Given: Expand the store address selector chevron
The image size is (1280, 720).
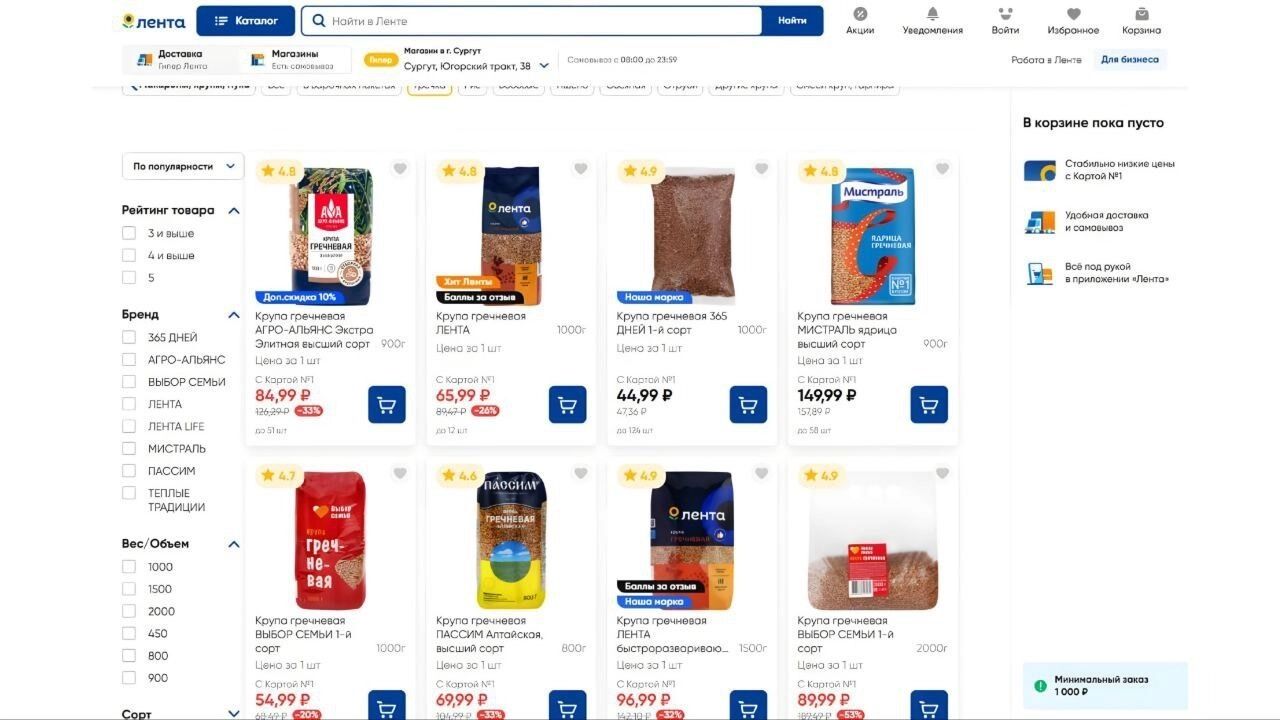Looking at the screenshot, I should click(x=544, y=66).
